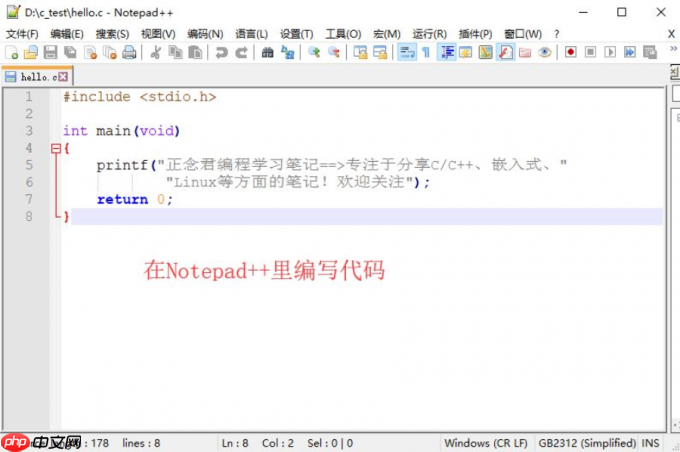
Task: Toggle the Function List panel icon
Action: coord(506,52)
